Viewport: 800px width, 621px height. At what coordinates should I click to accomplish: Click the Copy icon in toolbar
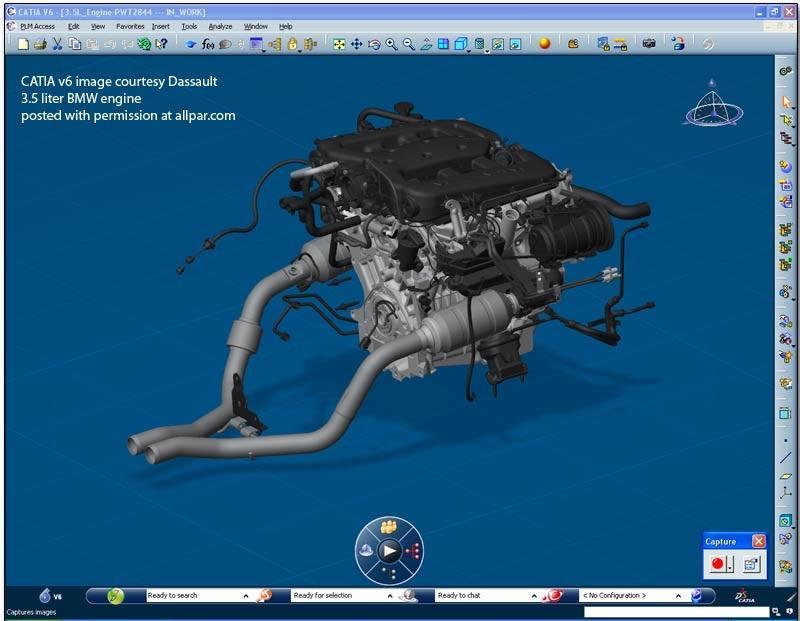pyautogui.click(x=75, y=44)
